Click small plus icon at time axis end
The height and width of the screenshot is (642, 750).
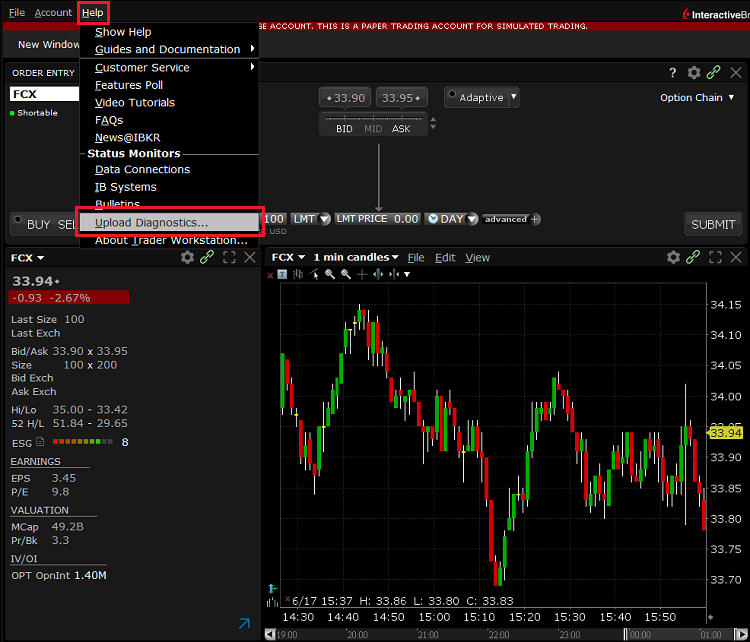[x=711, y=617]
